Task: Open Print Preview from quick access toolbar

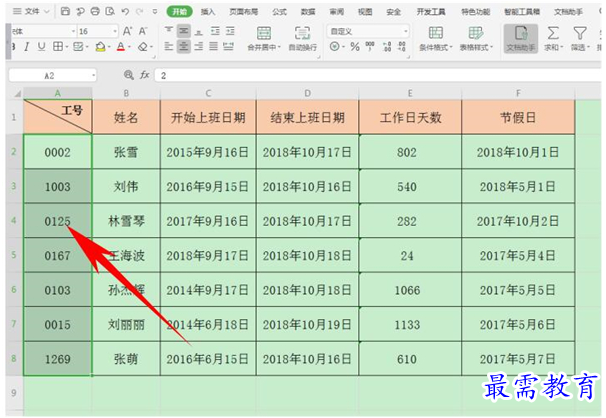Action: (x=110, y=12)
